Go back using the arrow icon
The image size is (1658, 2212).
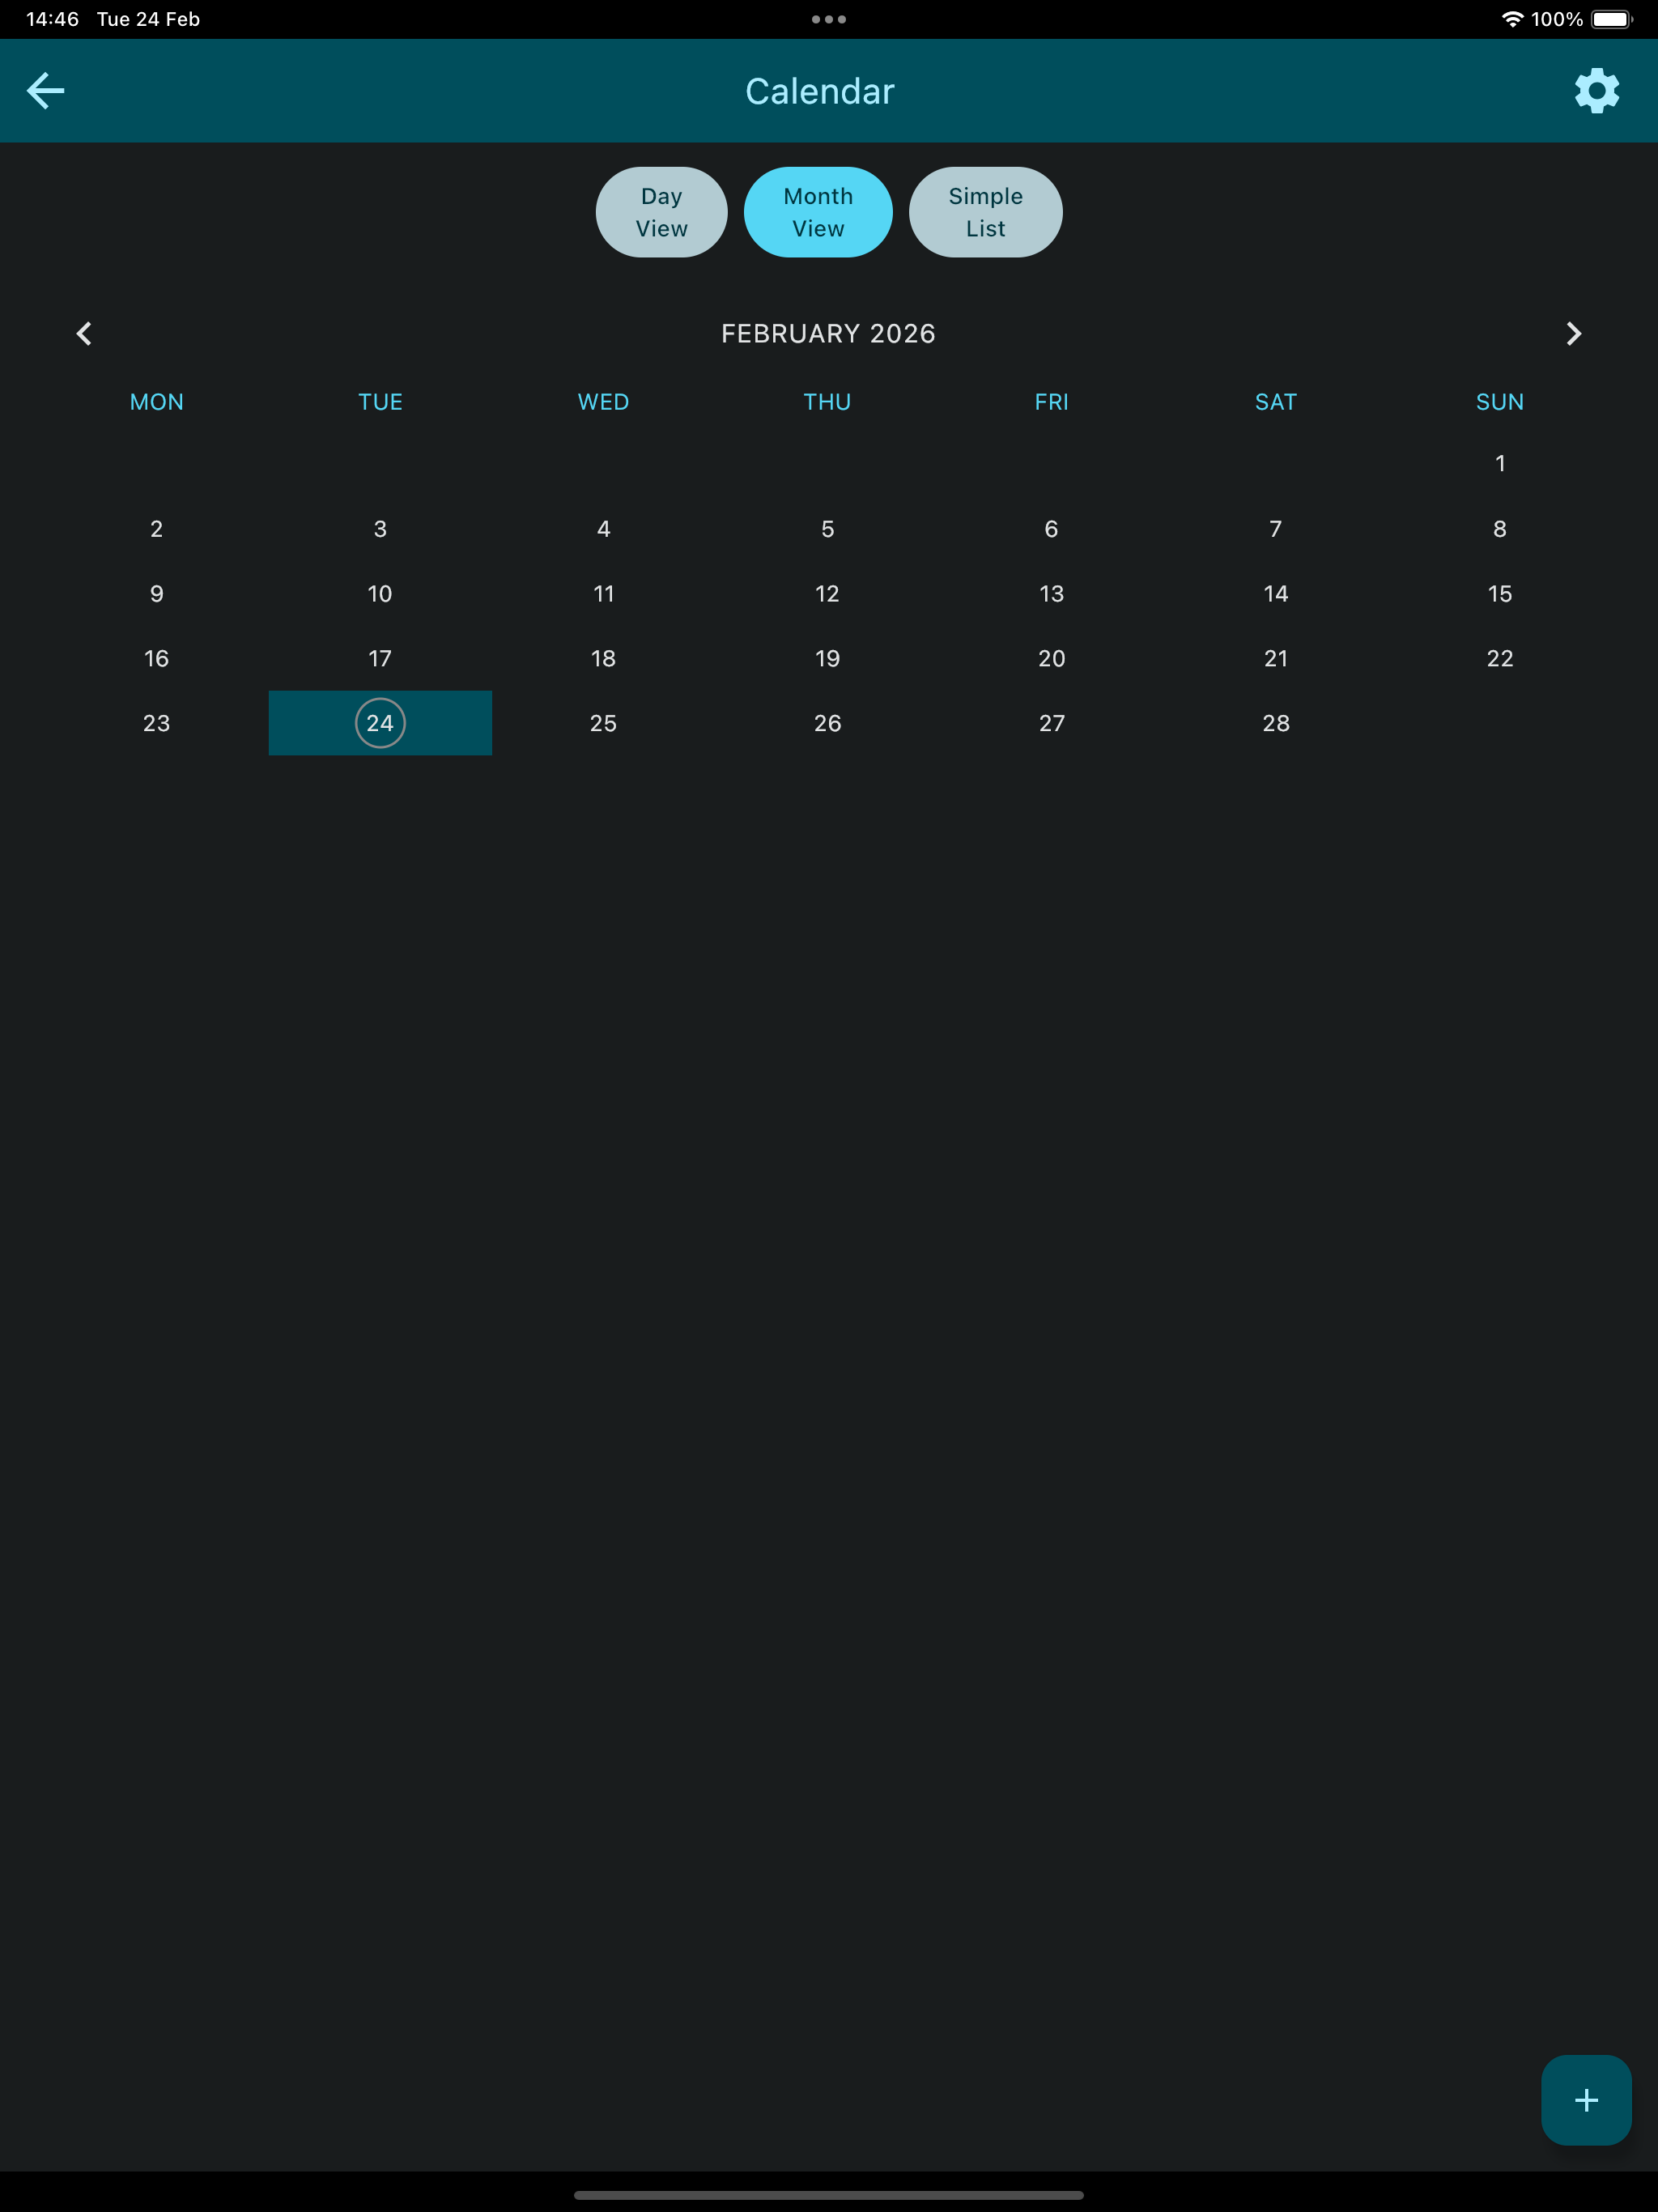46,91
